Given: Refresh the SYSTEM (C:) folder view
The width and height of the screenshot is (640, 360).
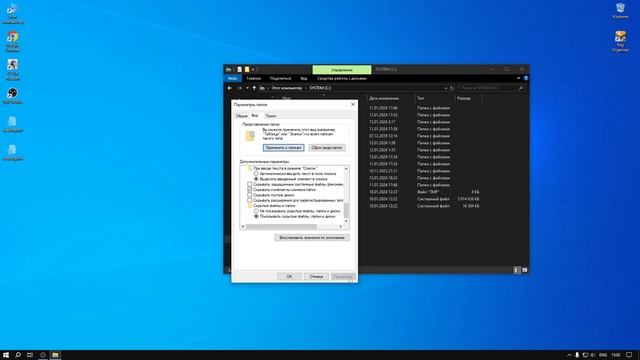Looking at the screenshot, I should pos(452,88).
